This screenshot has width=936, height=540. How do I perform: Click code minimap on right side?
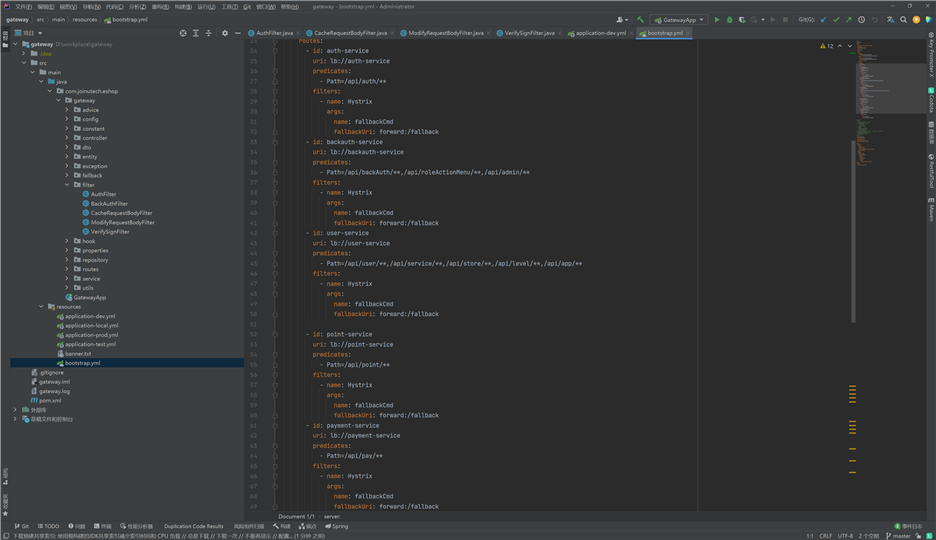(891, 101)
